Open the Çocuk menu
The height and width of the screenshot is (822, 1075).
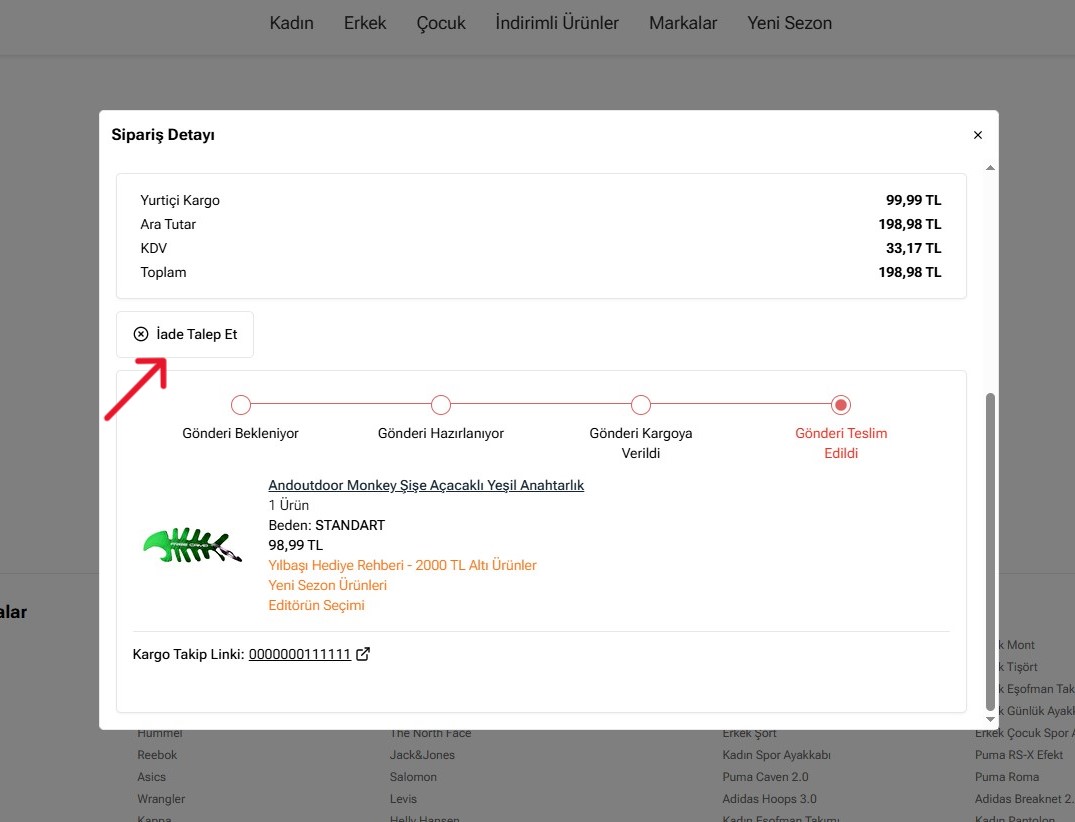(441, 23)
